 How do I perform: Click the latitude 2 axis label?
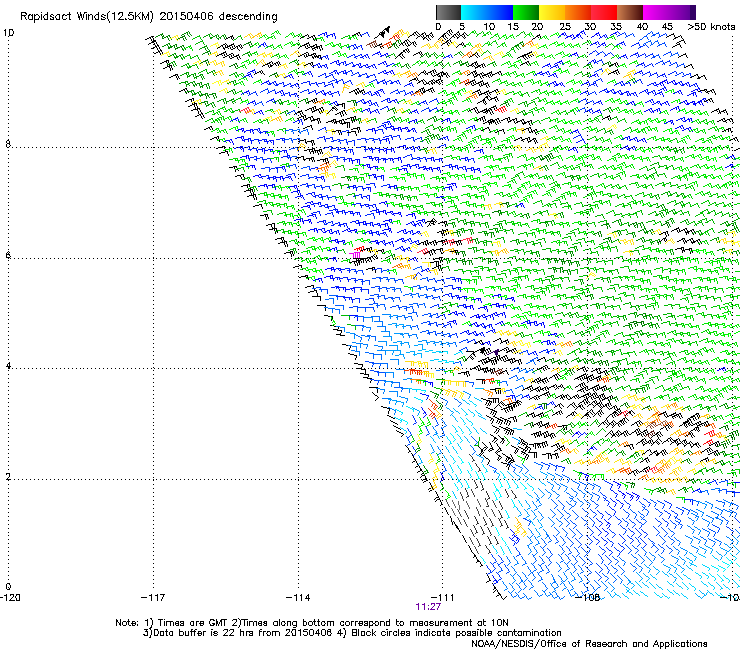8,477
